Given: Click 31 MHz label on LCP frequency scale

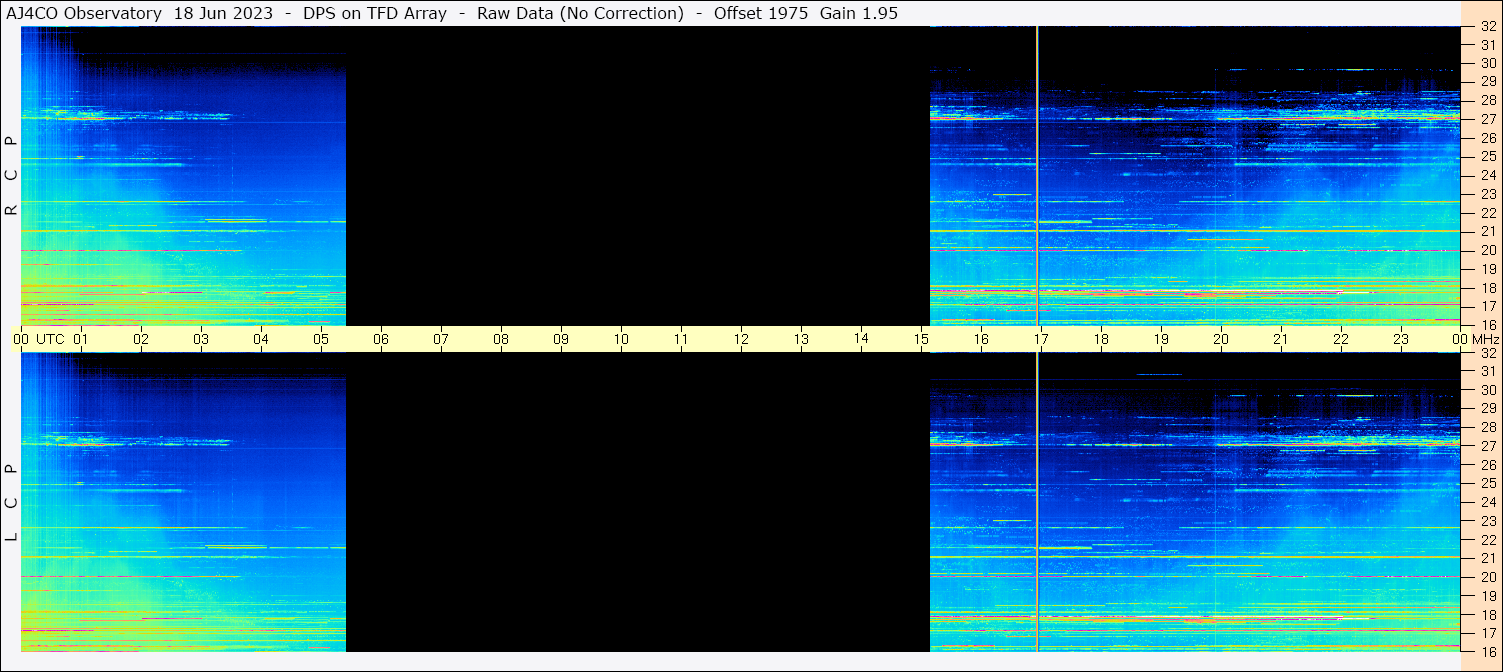Looking at the screenshot, I should (1487, 371).
